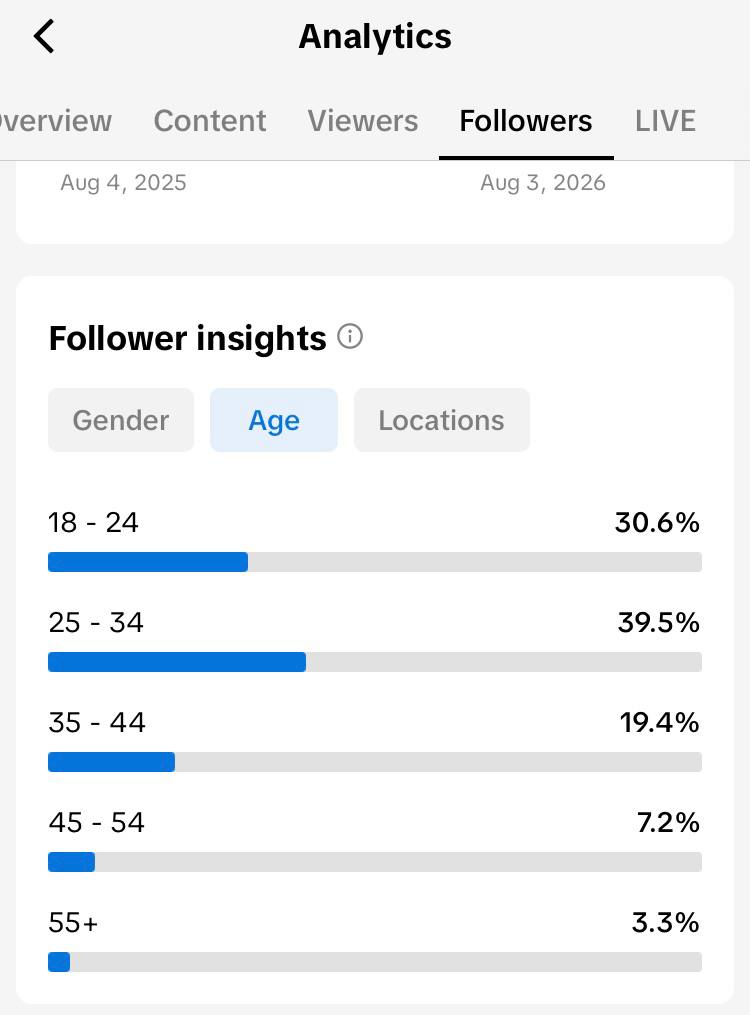
Task: Click the 45 - 54 progress bar
Action: [375, 862]
